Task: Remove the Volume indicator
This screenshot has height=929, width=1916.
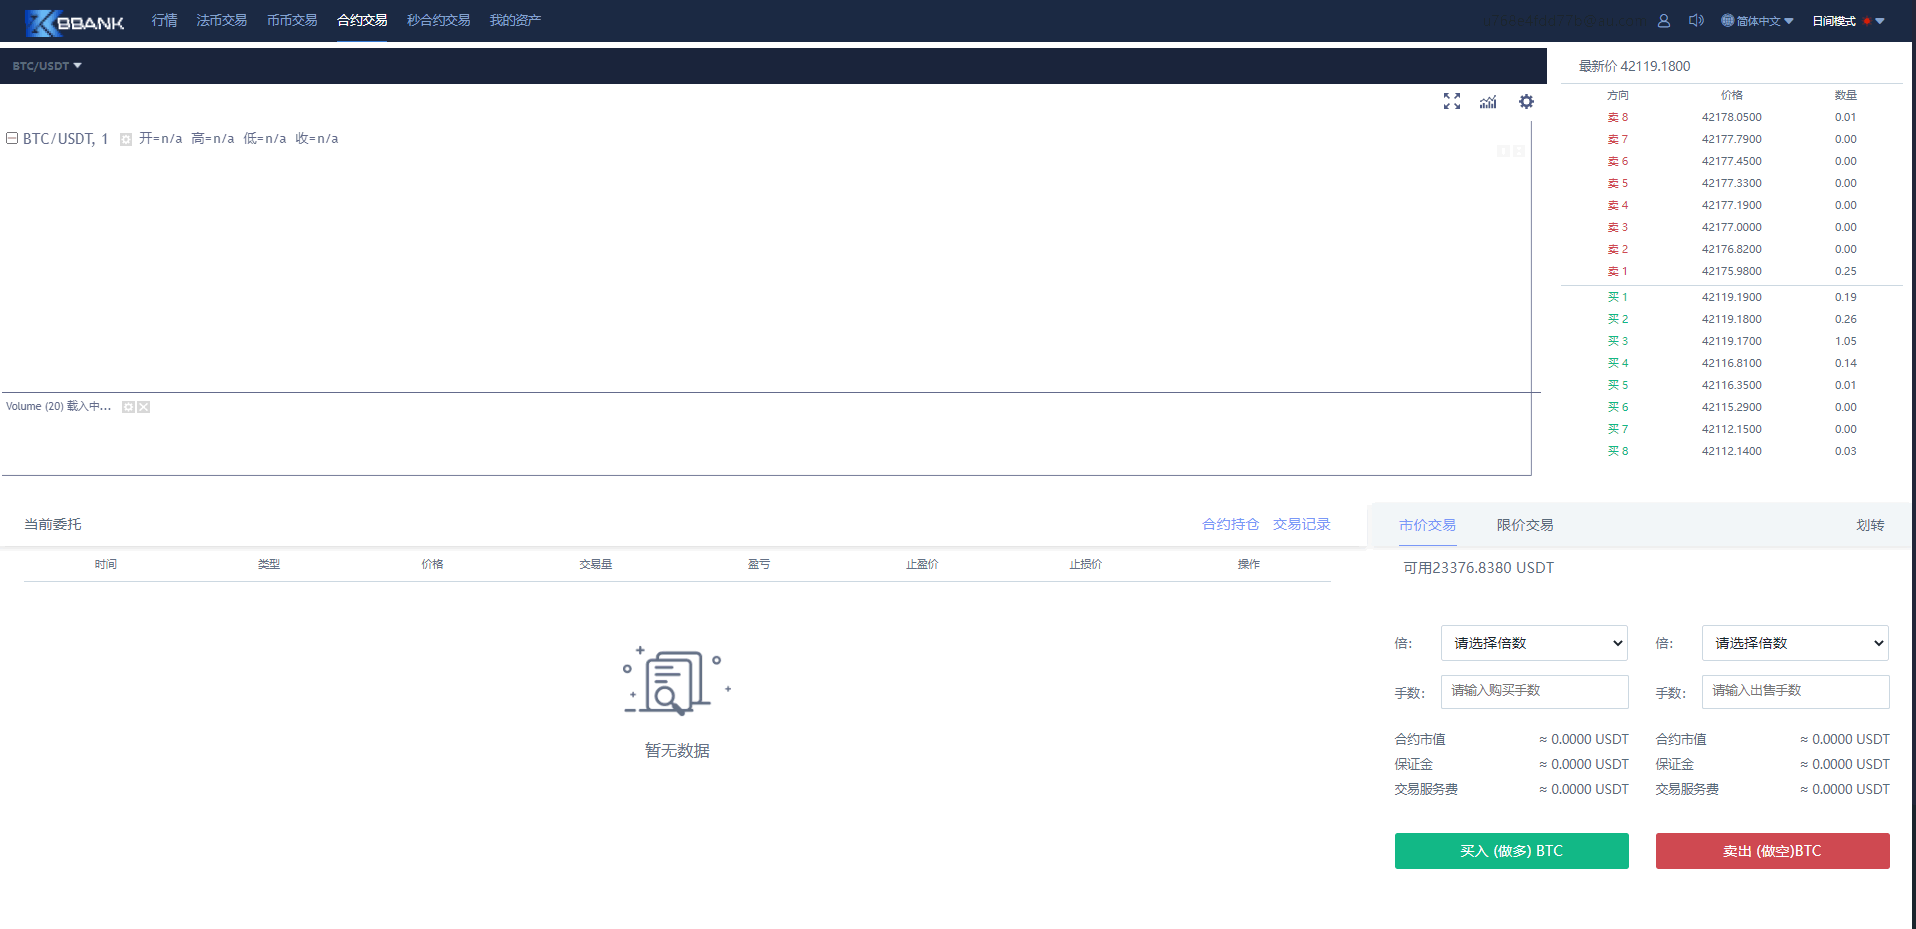Action: [x=144, y=407]
